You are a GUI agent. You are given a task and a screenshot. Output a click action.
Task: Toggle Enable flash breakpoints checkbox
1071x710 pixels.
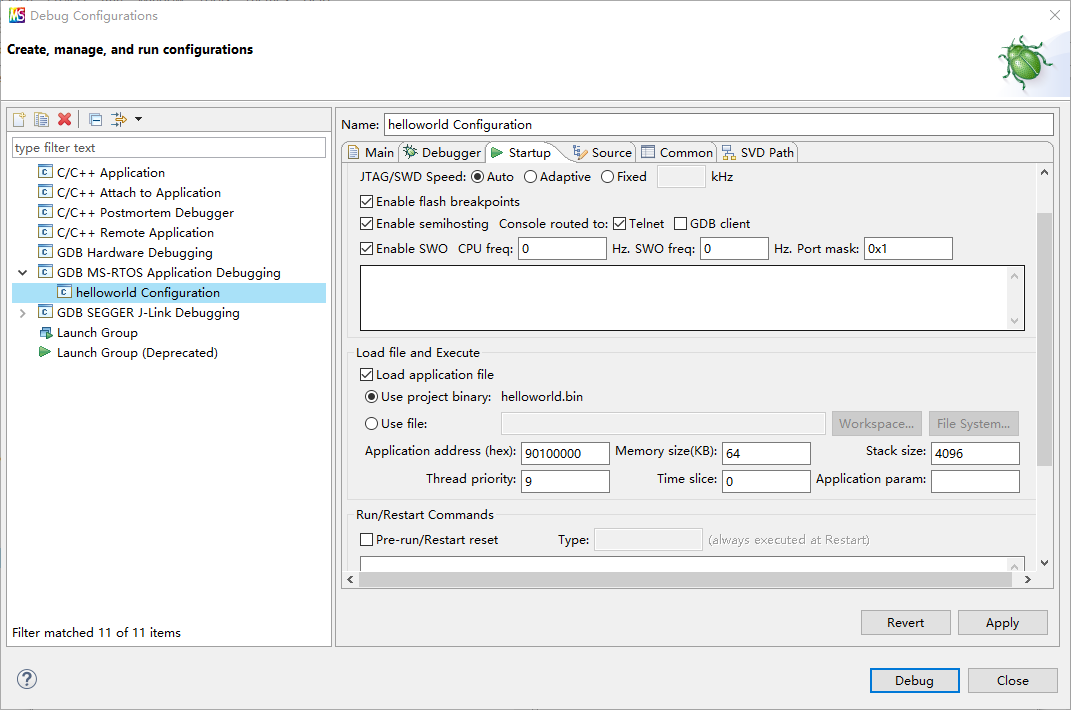(x=367, y=202)
